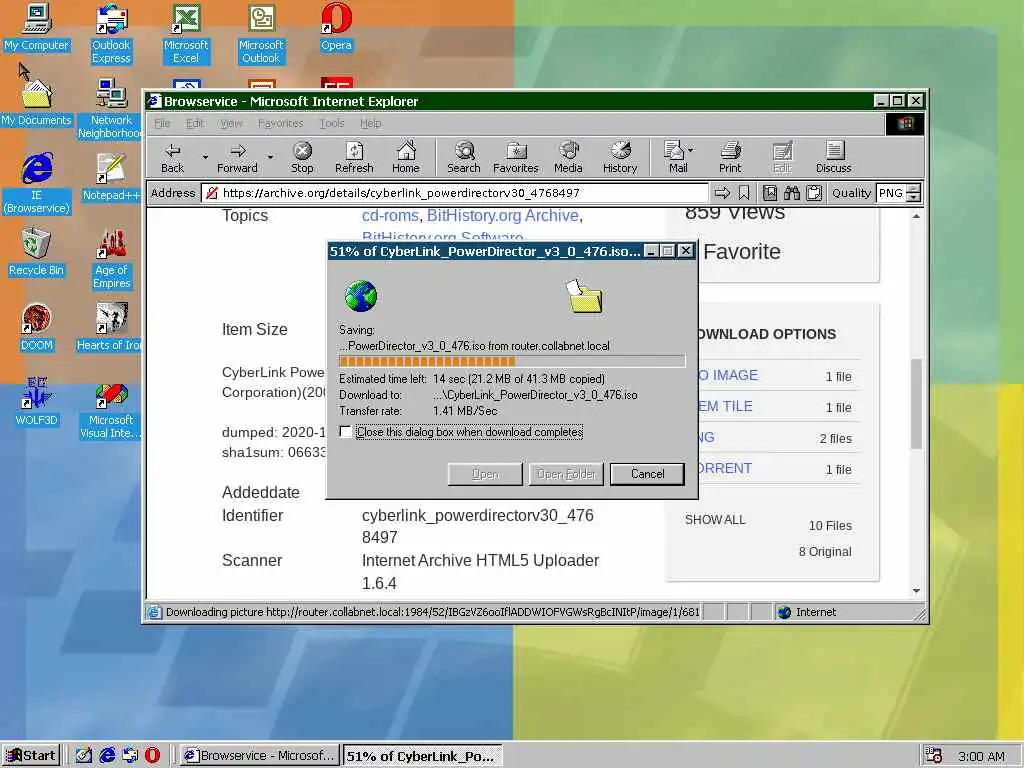Launch Age of Empires desktop icon
This screenshot has height=768, width=1024.
coord(112,259)
